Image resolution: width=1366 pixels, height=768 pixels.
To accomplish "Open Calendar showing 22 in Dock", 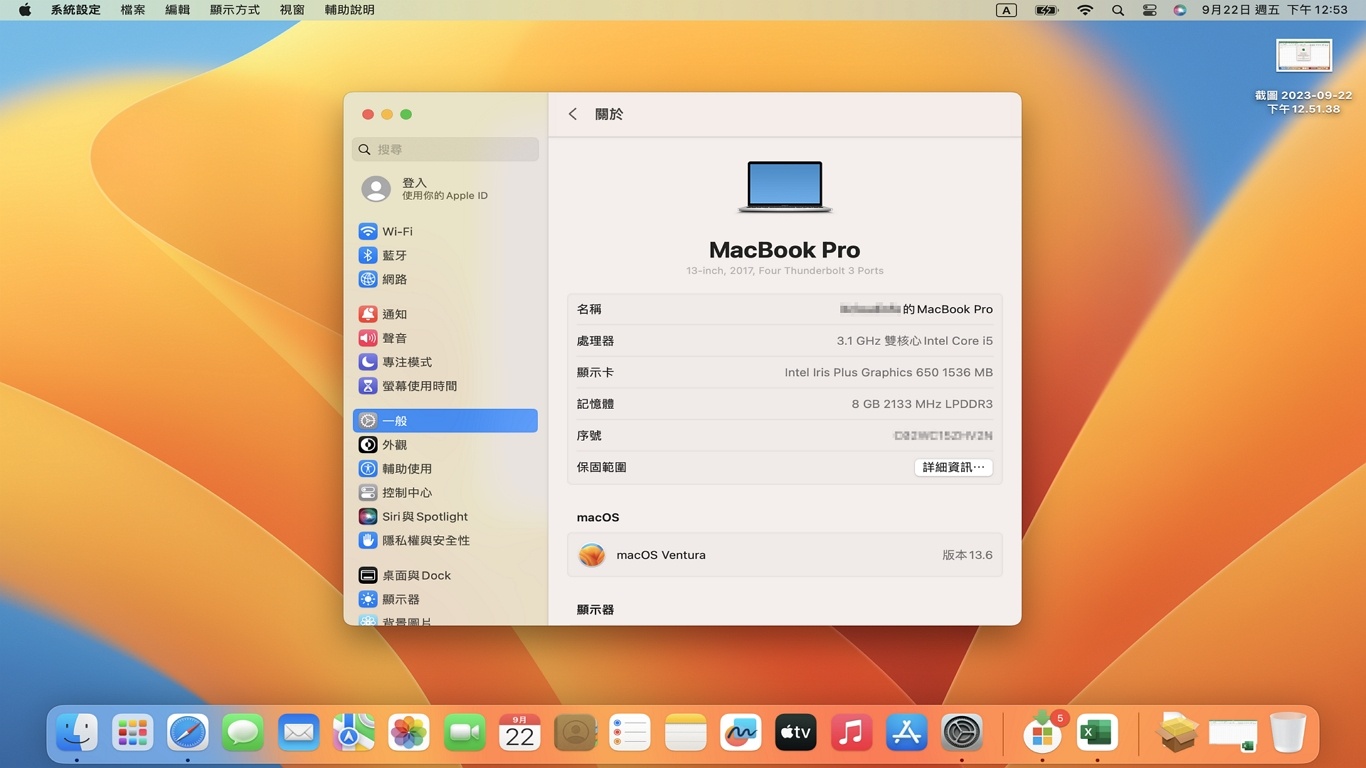I will [520, 733].
